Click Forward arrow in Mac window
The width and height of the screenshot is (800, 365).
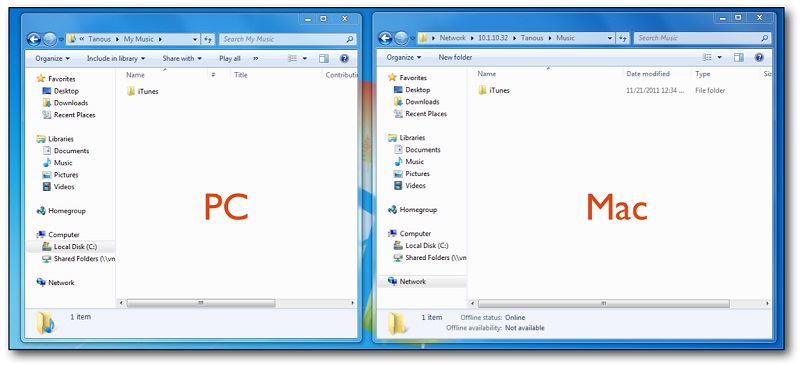coord(401,38)
